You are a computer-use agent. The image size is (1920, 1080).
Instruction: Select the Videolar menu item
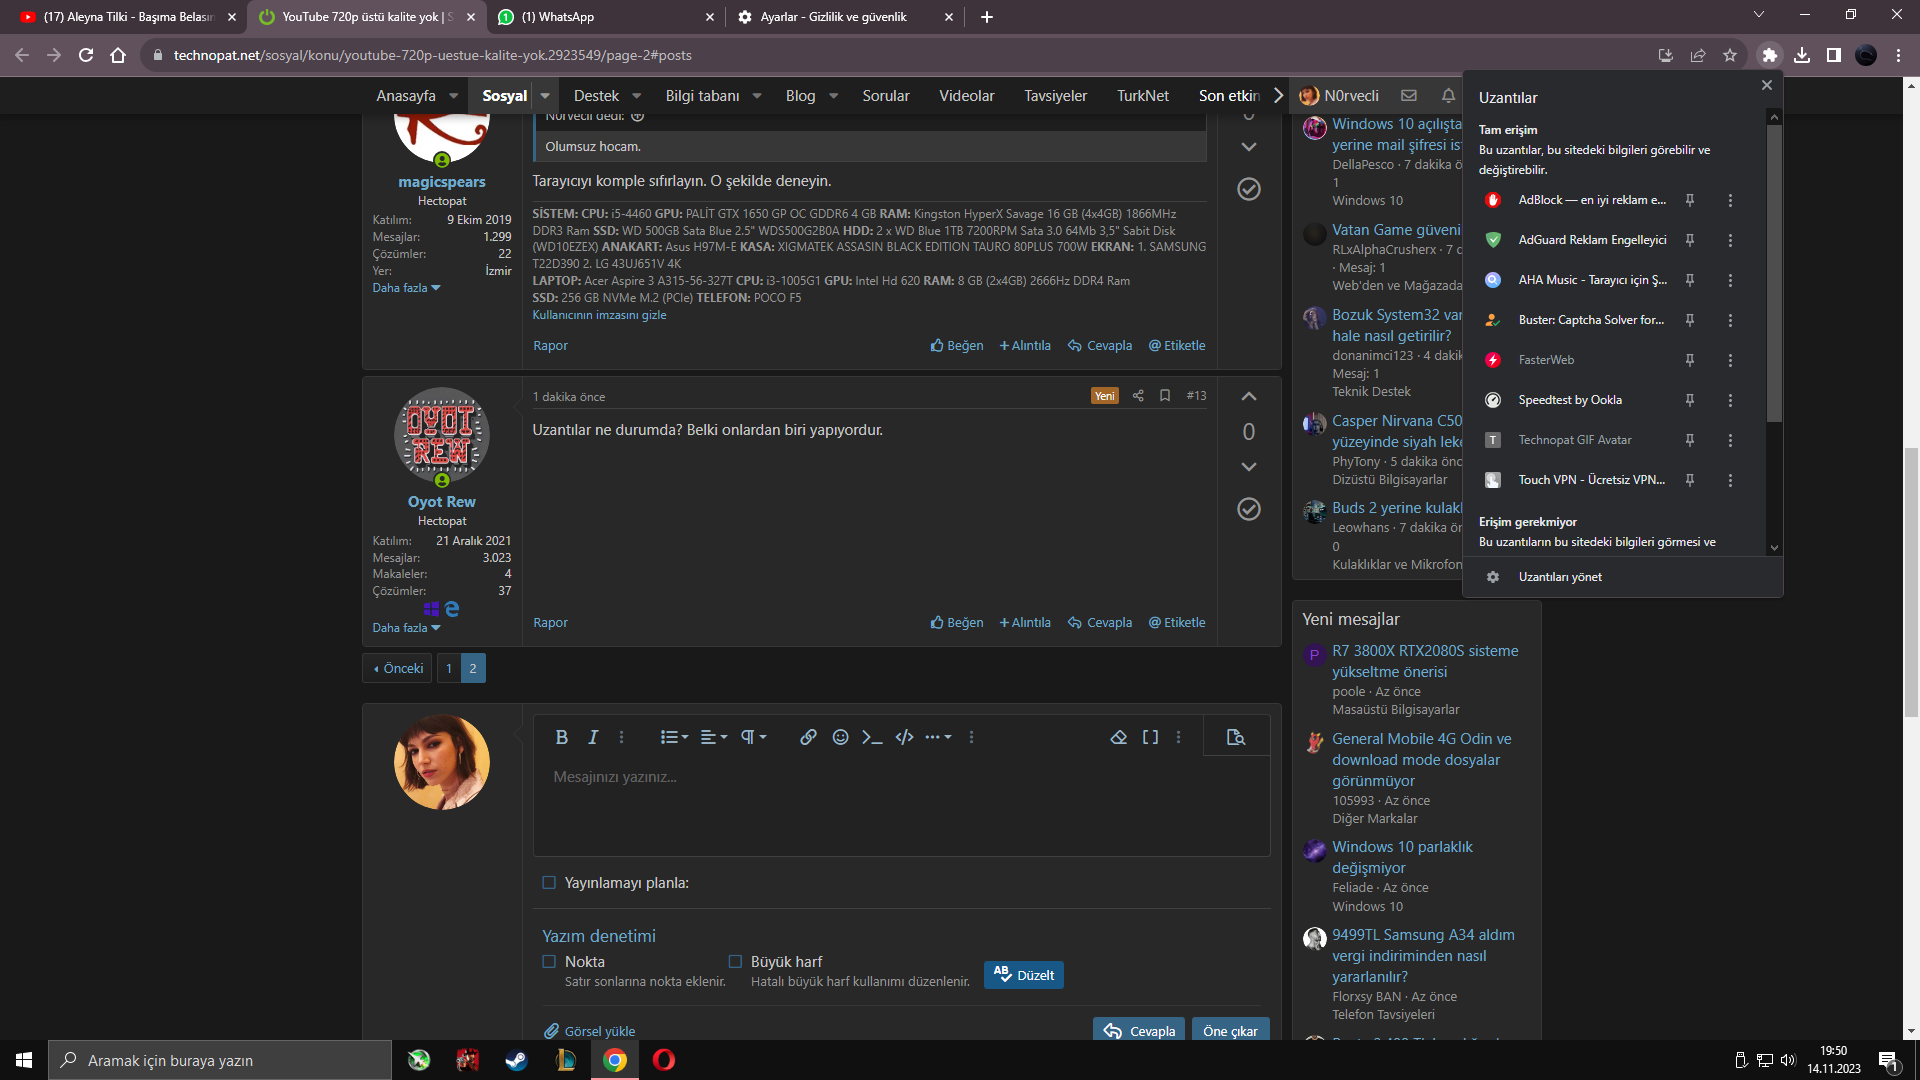(x=966, y=95)
